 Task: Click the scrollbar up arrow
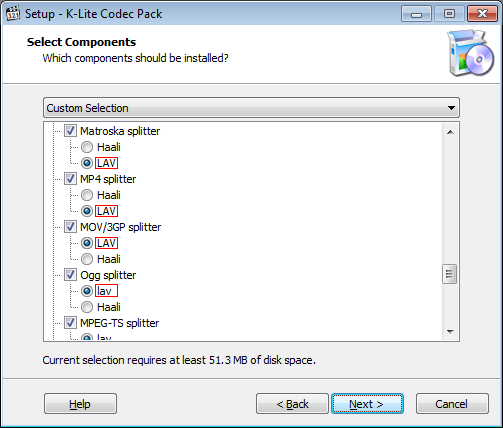[x=450, y=132]
